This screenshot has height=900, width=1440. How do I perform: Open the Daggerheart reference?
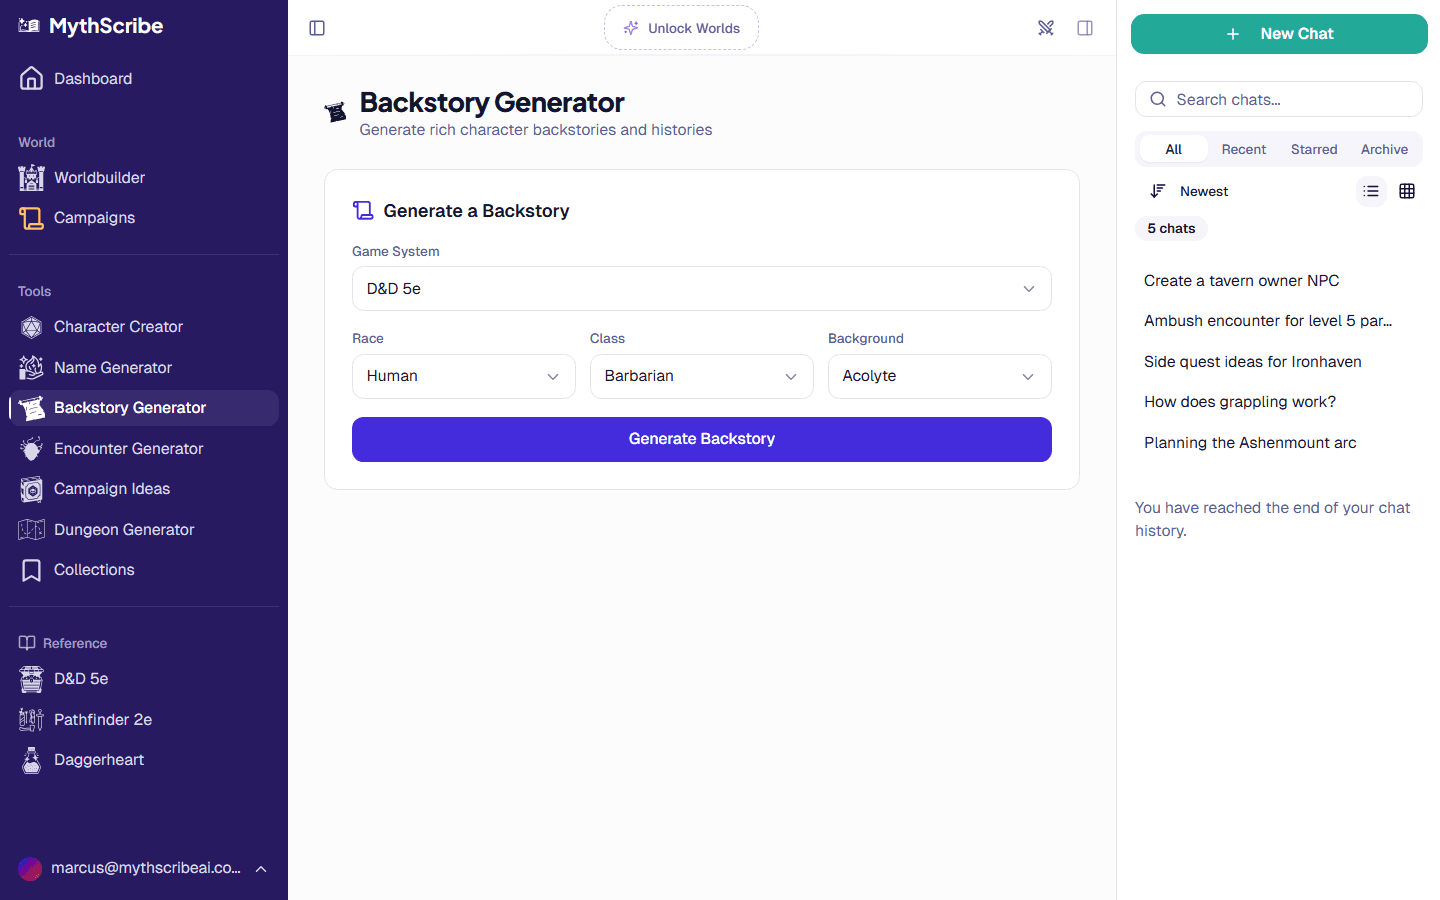point(96,759)
